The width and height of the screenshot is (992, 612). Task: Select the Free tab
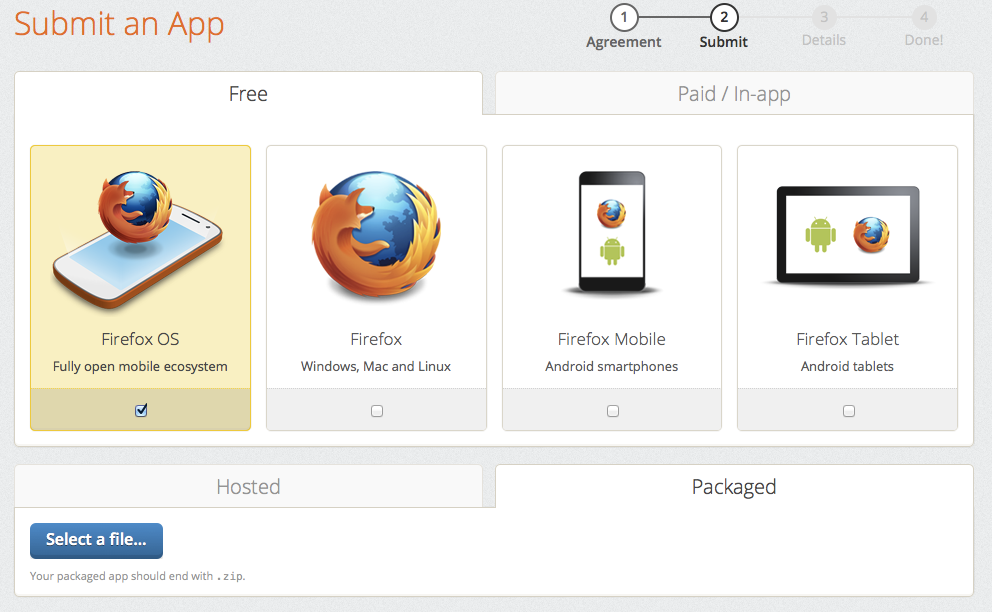point(248,93)
